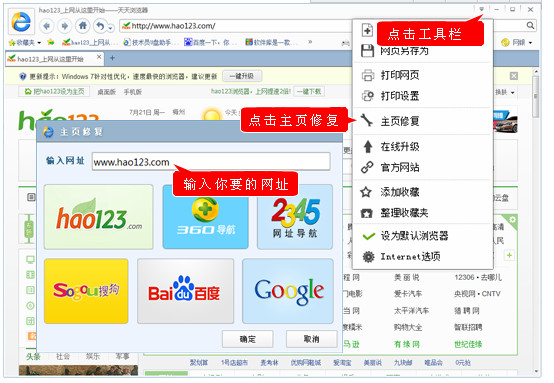Open a new tab with plus button

[112, 58]
